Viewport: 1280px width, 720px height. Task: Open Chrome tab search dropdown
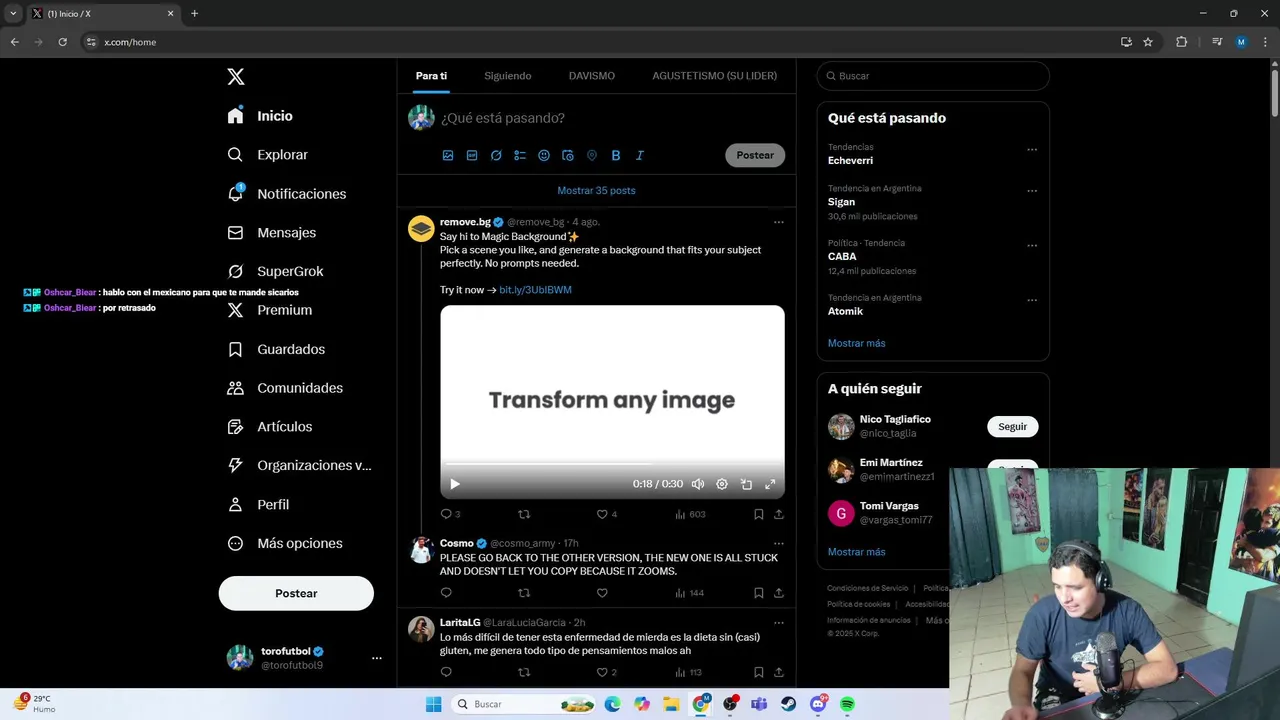point(13,14)
